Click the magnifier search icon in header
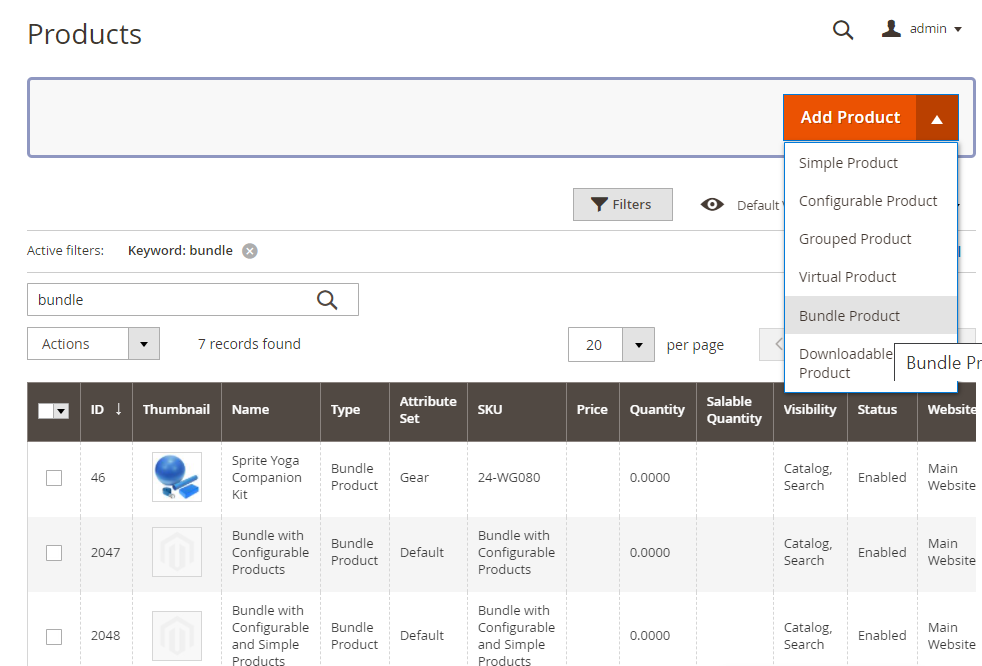The height and width of the screenshot is (666, 982). pos(843,30)
